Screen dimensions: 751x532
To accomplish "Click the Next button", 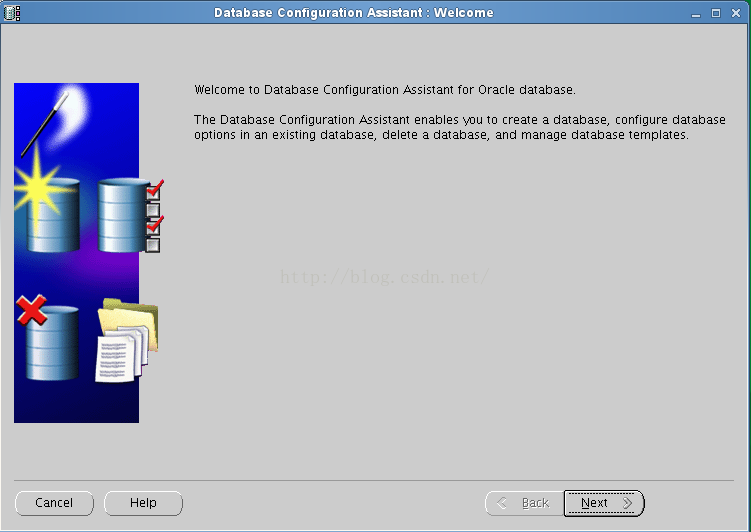I will [x=603, y=503].
